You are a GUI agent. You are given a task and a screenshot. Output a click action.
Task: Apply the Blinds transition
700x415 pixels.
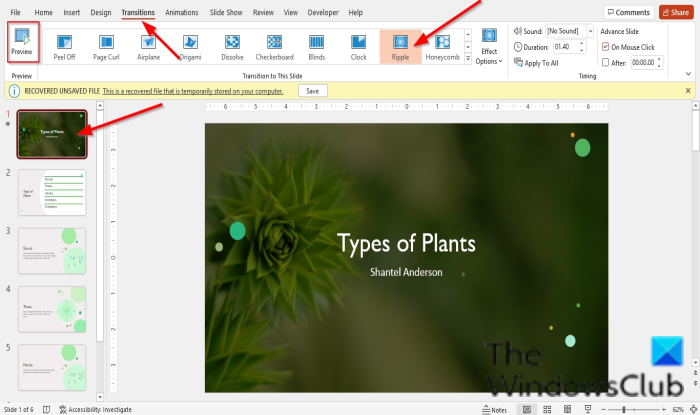pos(316,48)
